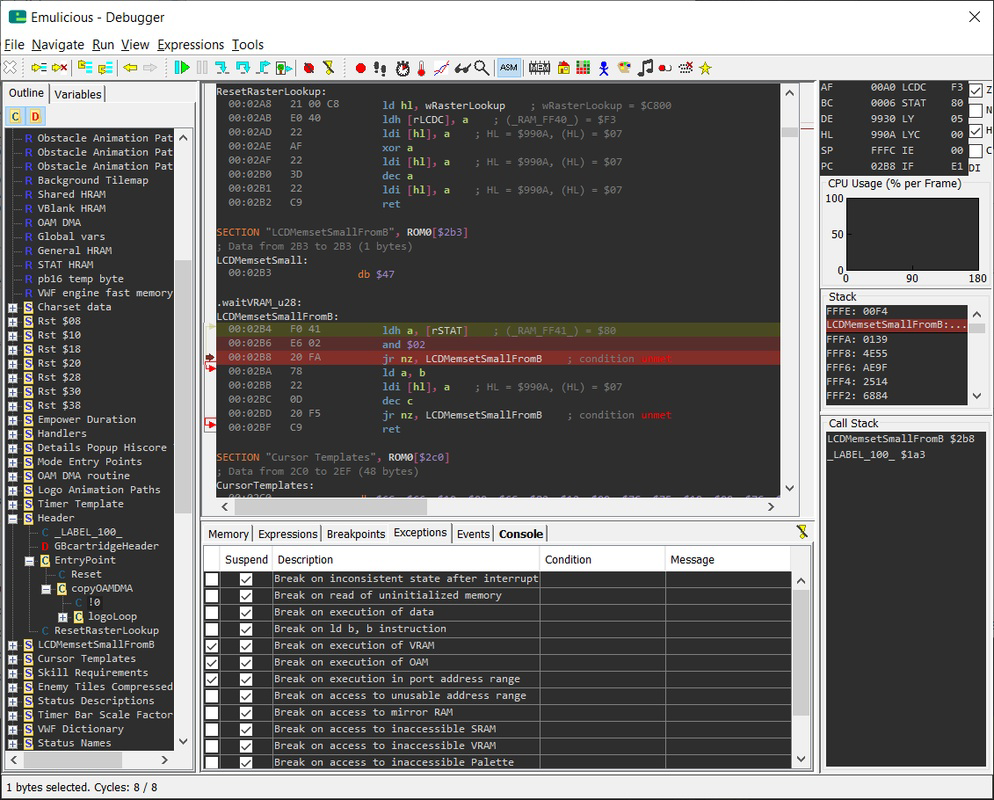The image size is (994, 800).
Task: Click the code view horizontal scrollbar thumb
Action: point(330,506)
